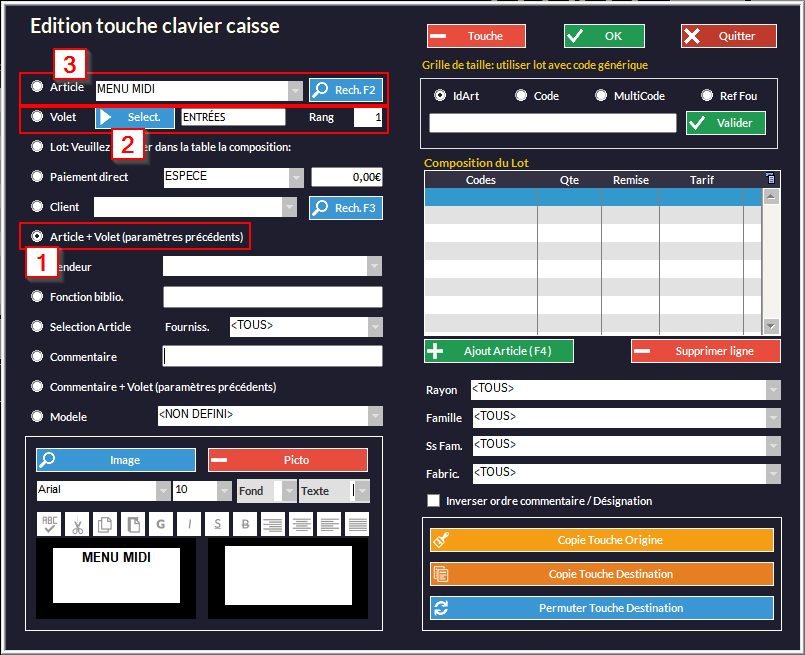
Task: Open the ESPECE payment type dropdown
Action: (295, 178)
